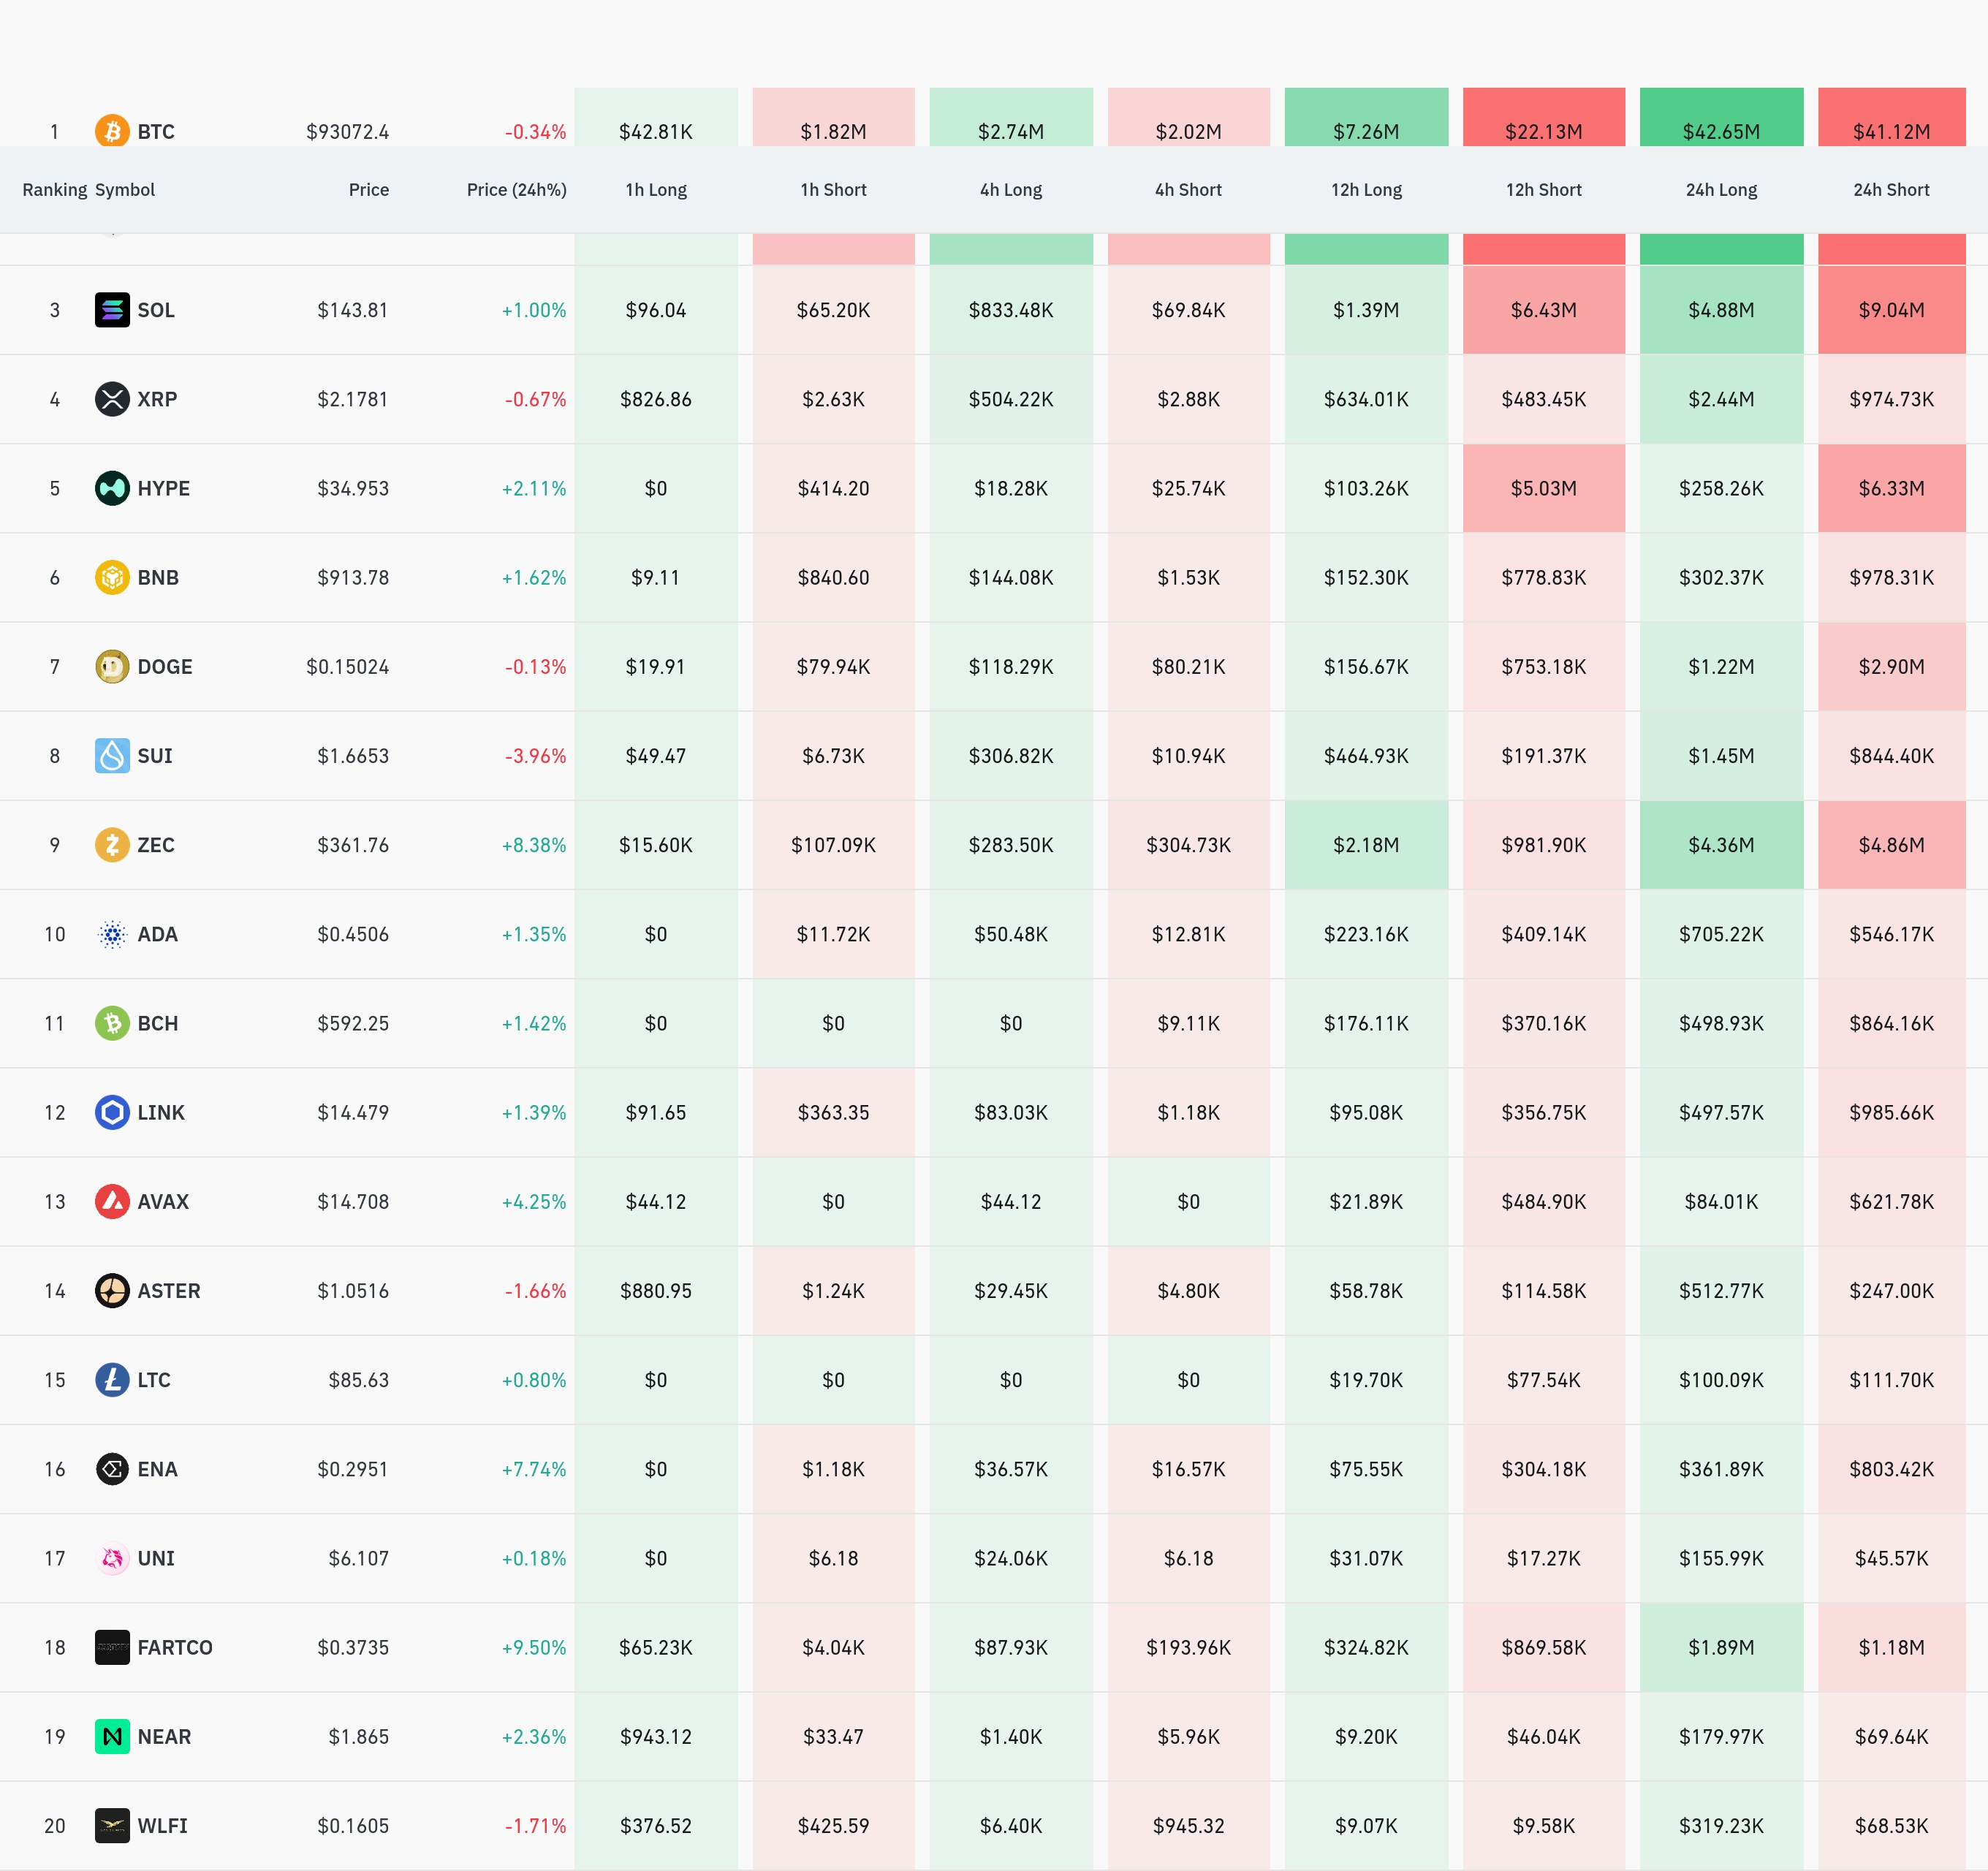Click the LINK coin icon
The height and width of the screenshot is (1871, 1988).
tap(112, 1112)
